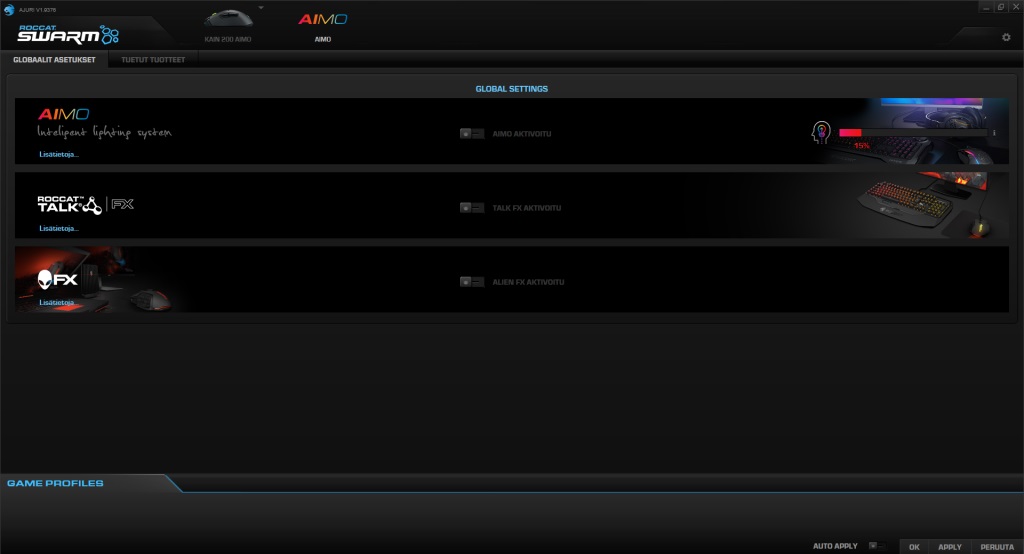
Task: Click the ROCCAT Talk FX logo
Action: [x=86, y=204]
